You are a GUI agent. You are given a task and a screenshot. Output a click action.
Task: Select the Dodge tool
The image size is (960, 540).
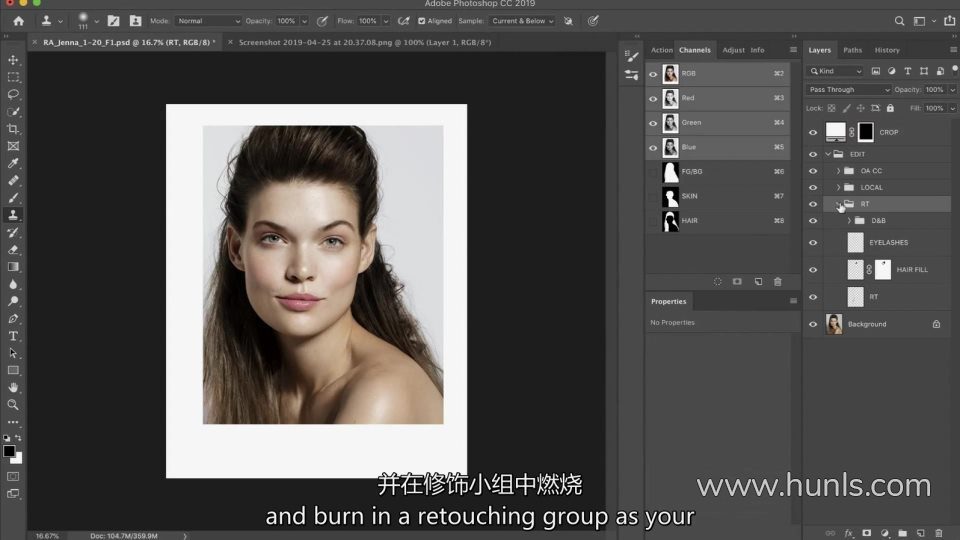point(13,301)
